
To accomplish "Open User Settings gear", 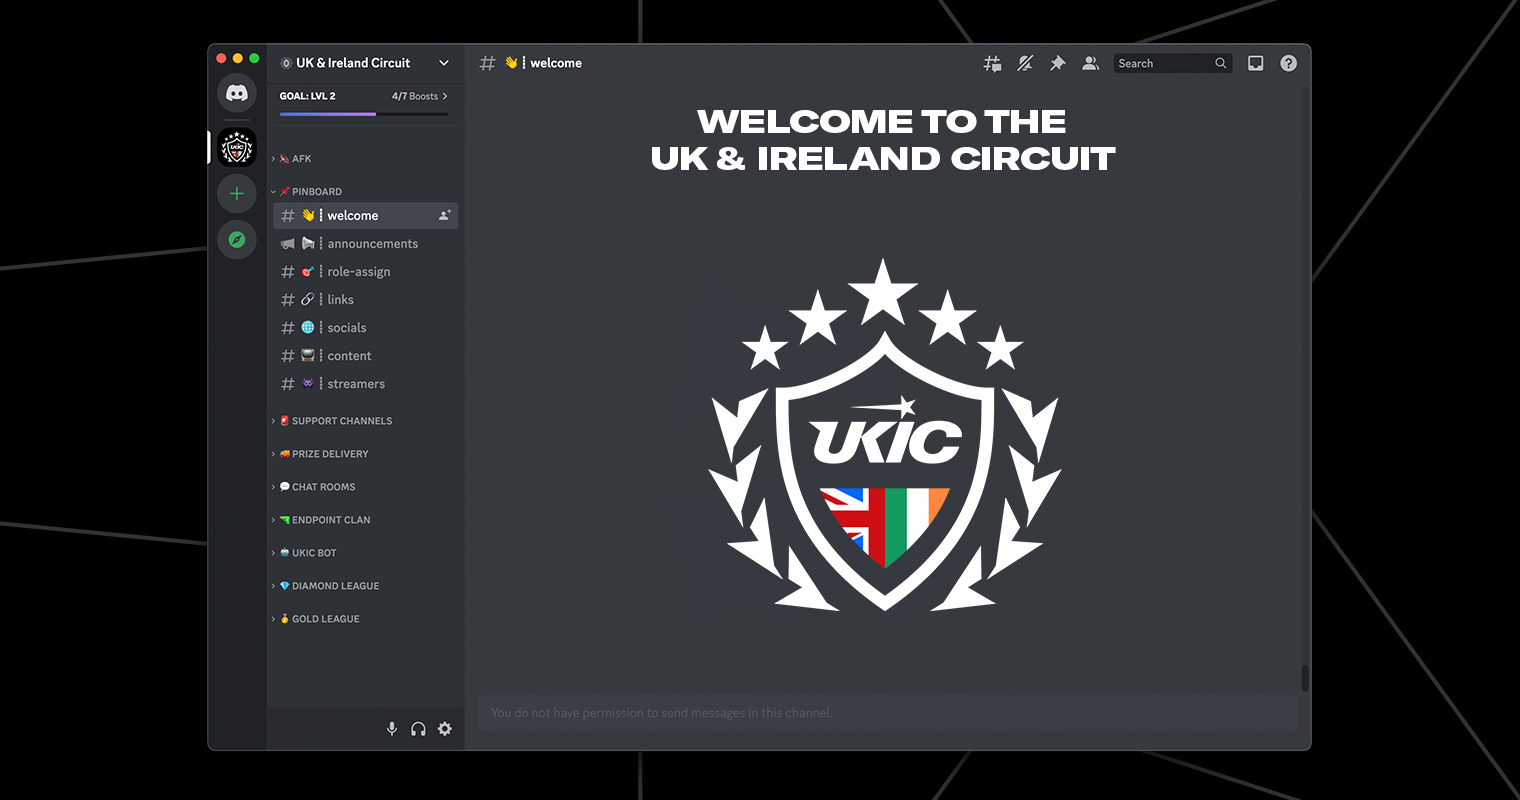I will 445,729.
